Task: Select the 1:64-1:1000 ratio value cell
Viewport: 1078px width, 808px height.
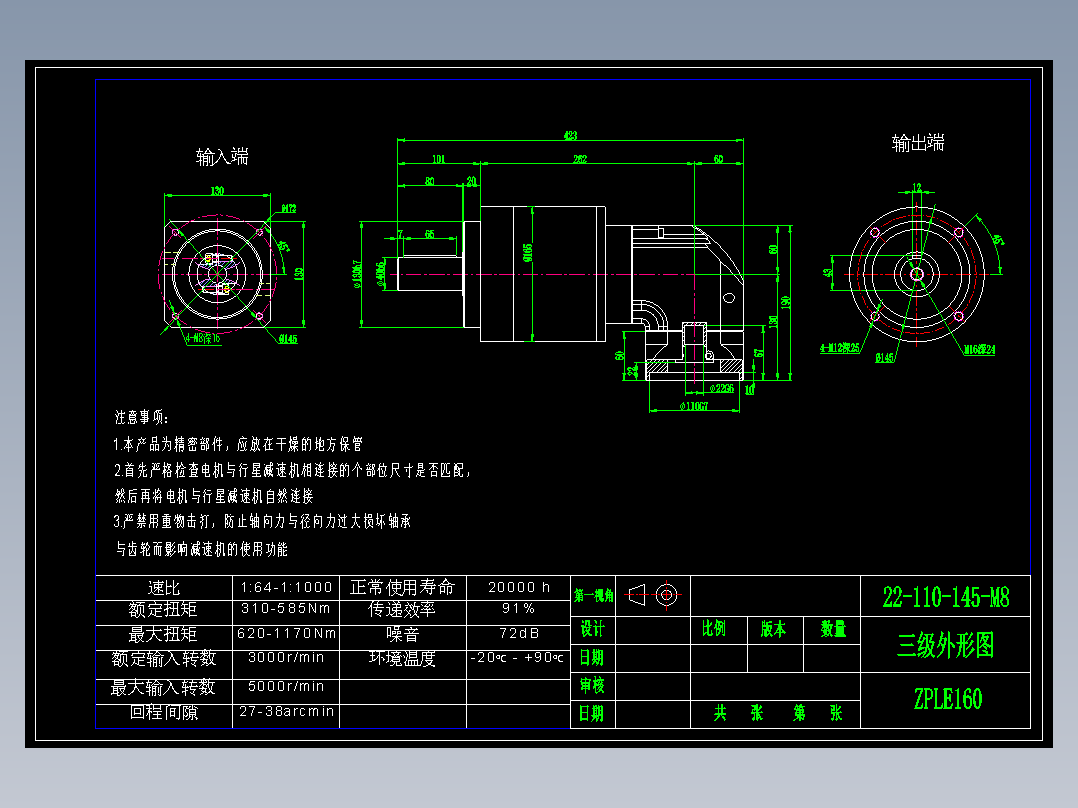Action: (x=287, y=588)
